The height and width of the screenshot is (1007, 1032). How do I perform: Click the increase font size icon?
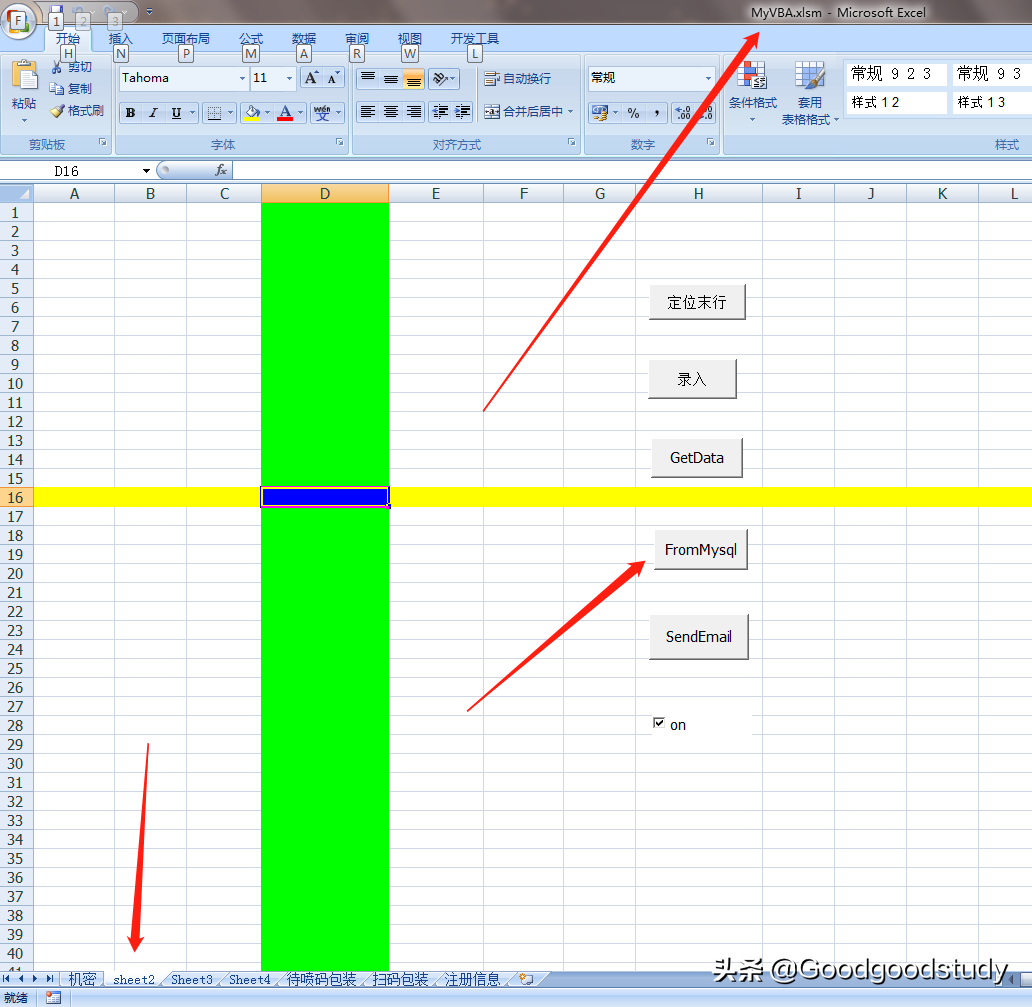pyautogui.click(x=311, y=78)
